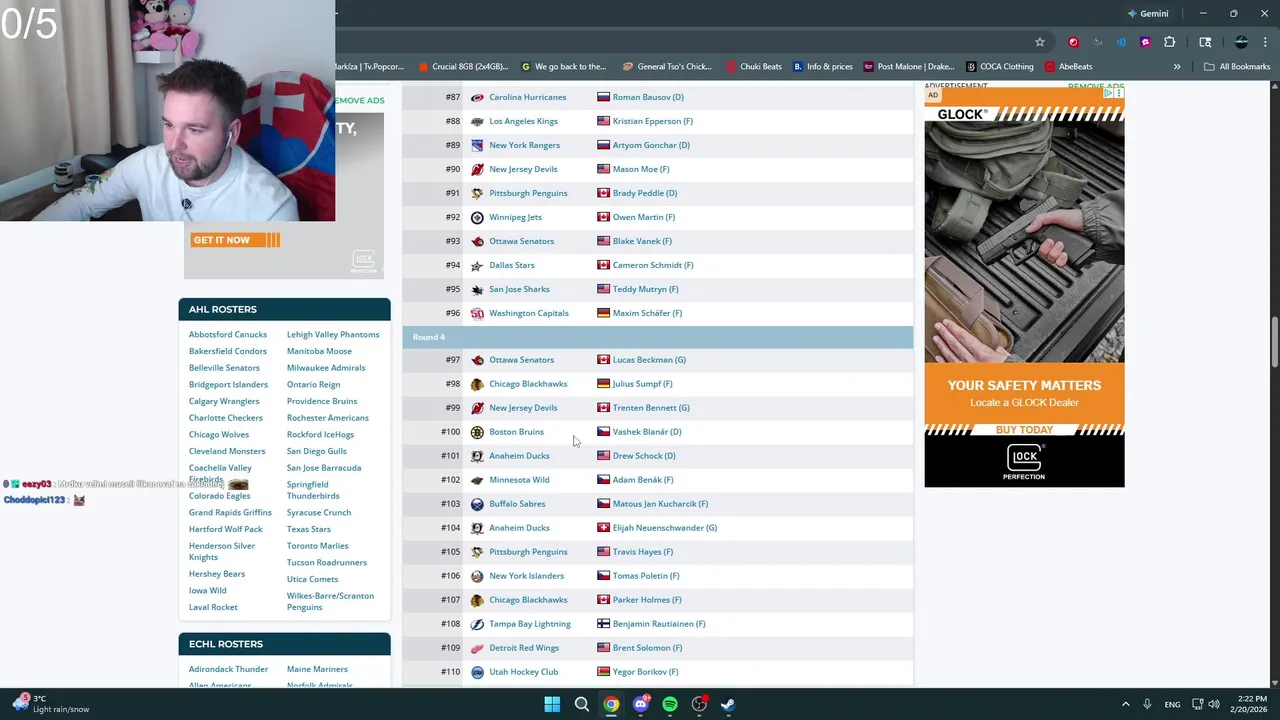The width and height of the screenshot is (1280, 720).
Task: Click BUY TODAY on the GLOCK ad
Action: [x=1024, y=430]
